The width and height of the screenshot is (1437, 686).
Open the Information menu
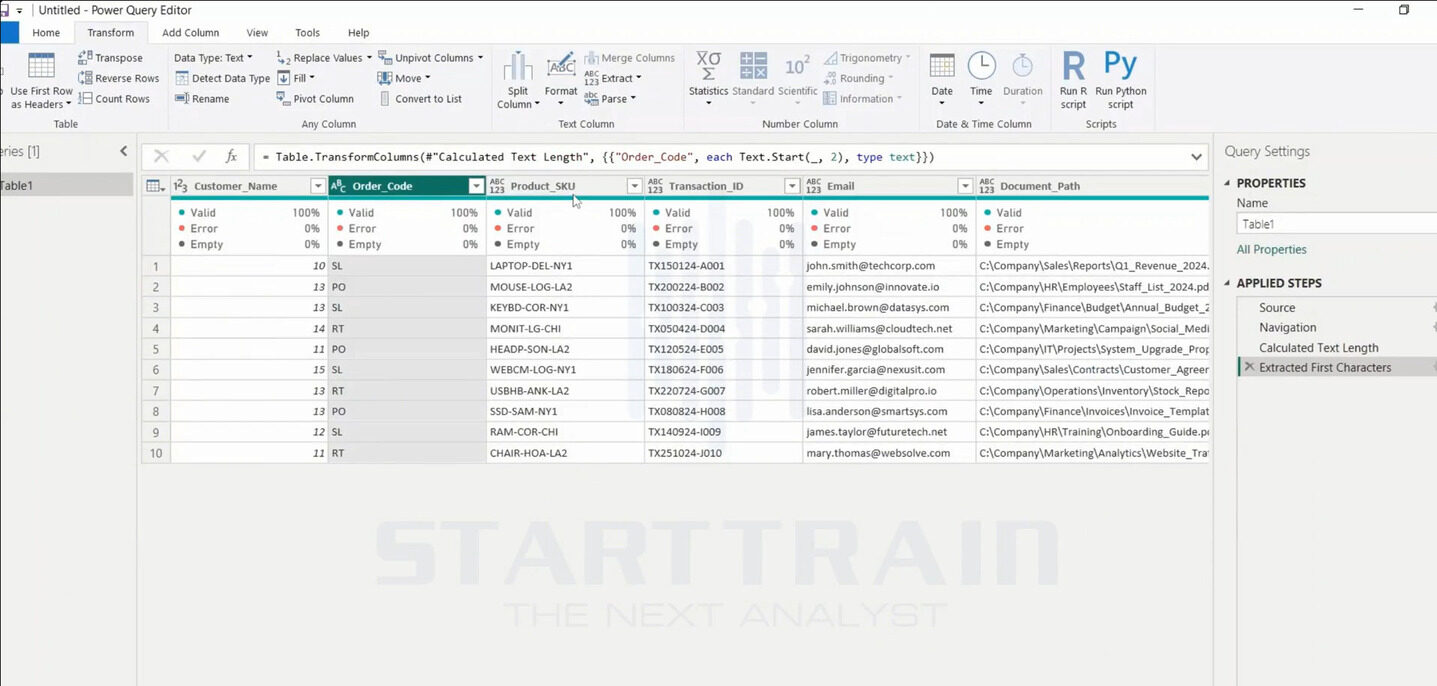click(x=863, y=99)
